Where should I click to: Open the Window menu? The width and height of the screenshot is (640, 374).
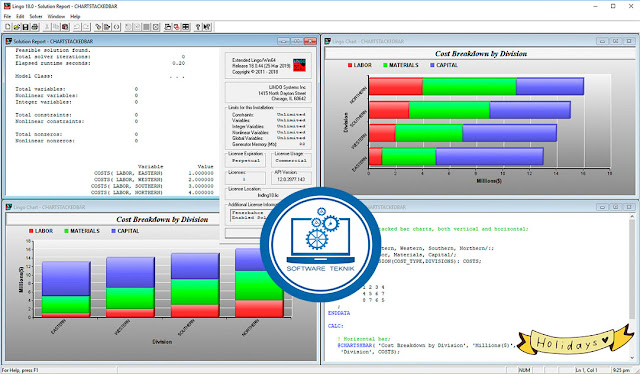(56, 16)
